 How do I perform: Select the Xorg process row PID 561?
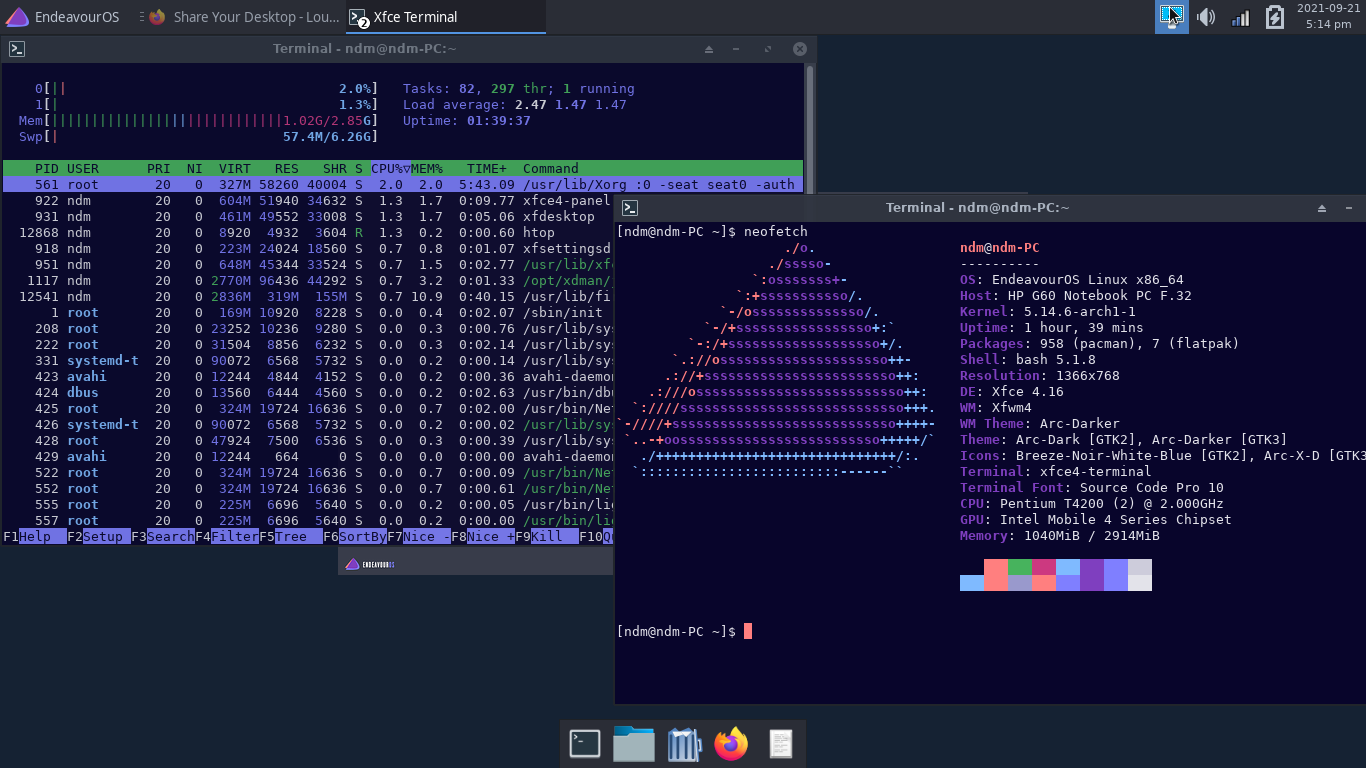(x=403, y=184)
